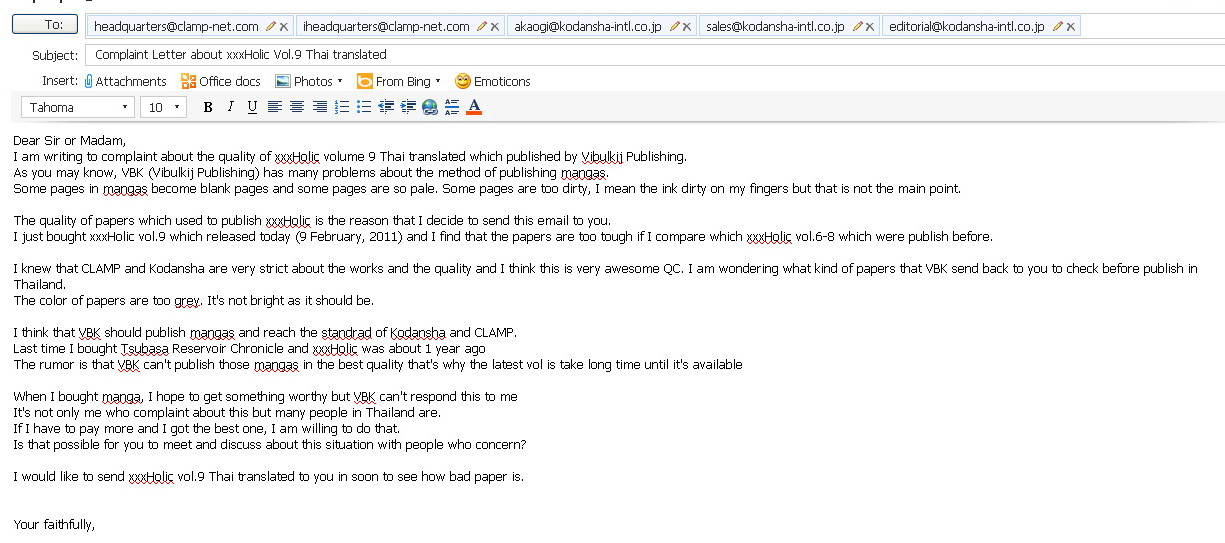Image resolution: width=1225 pixels, height=543 pixels.
Task: Click the smiley Emoticons icon
Action: point(463,81)
